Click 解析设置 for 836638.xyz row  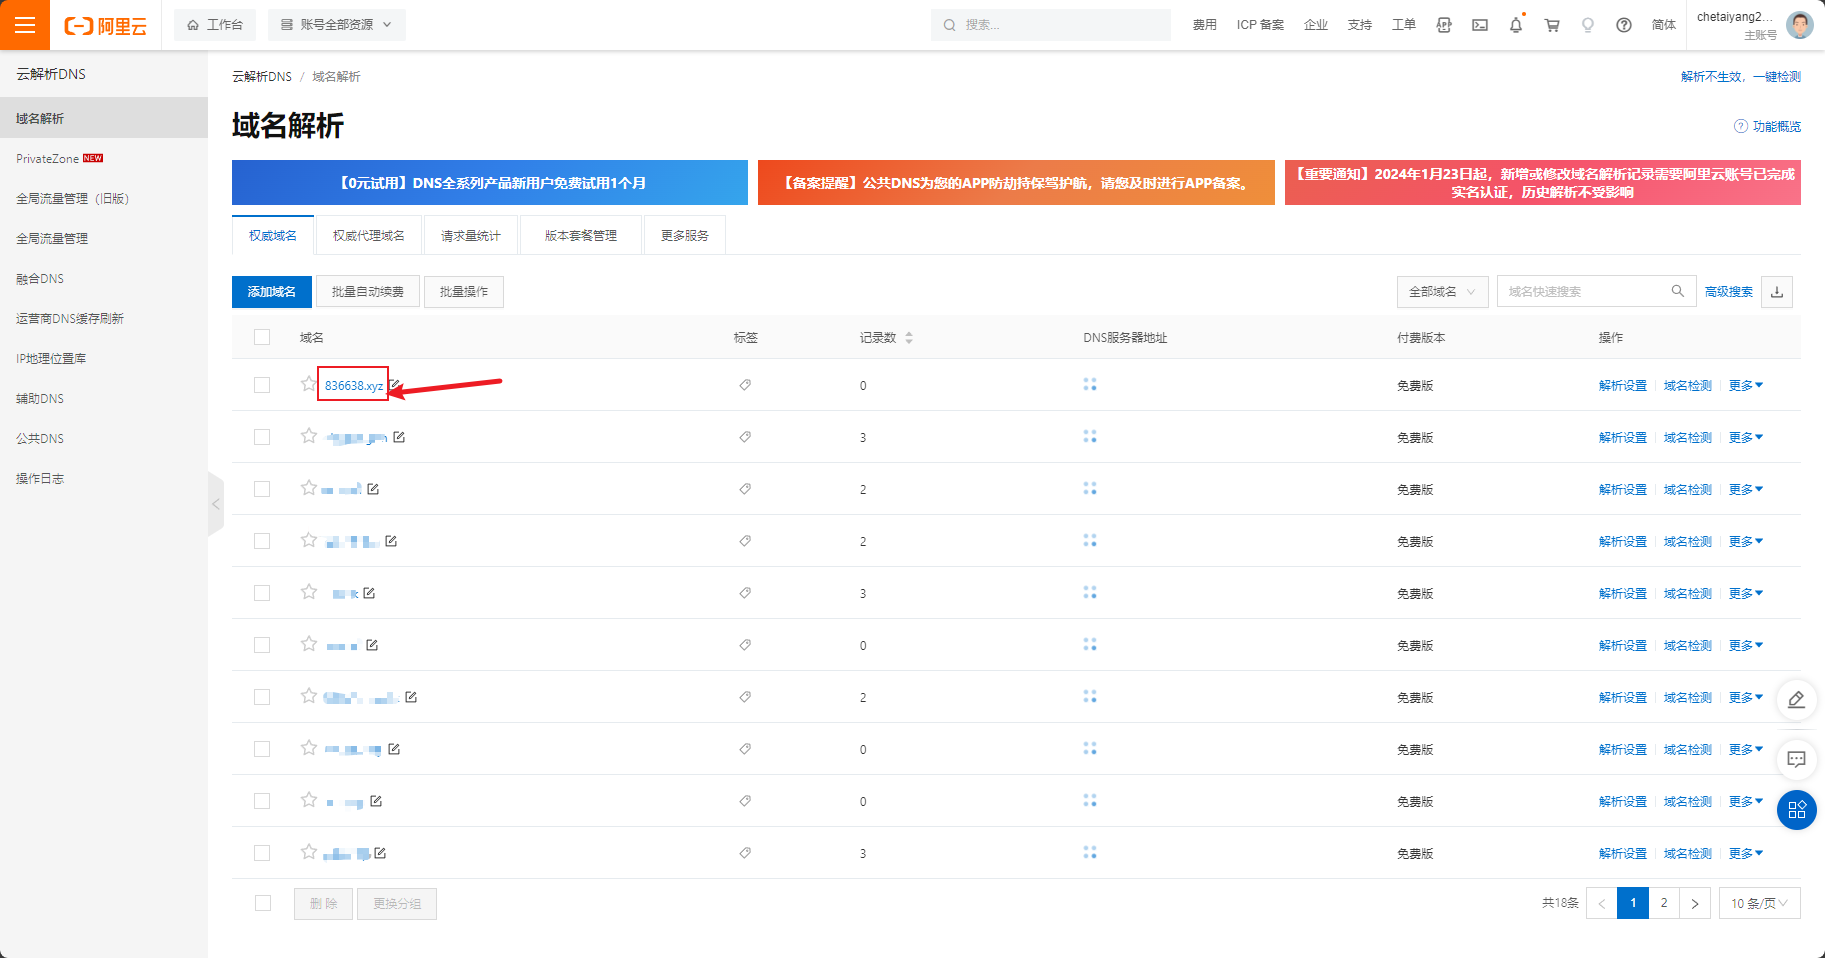(x=1623, y=385)
